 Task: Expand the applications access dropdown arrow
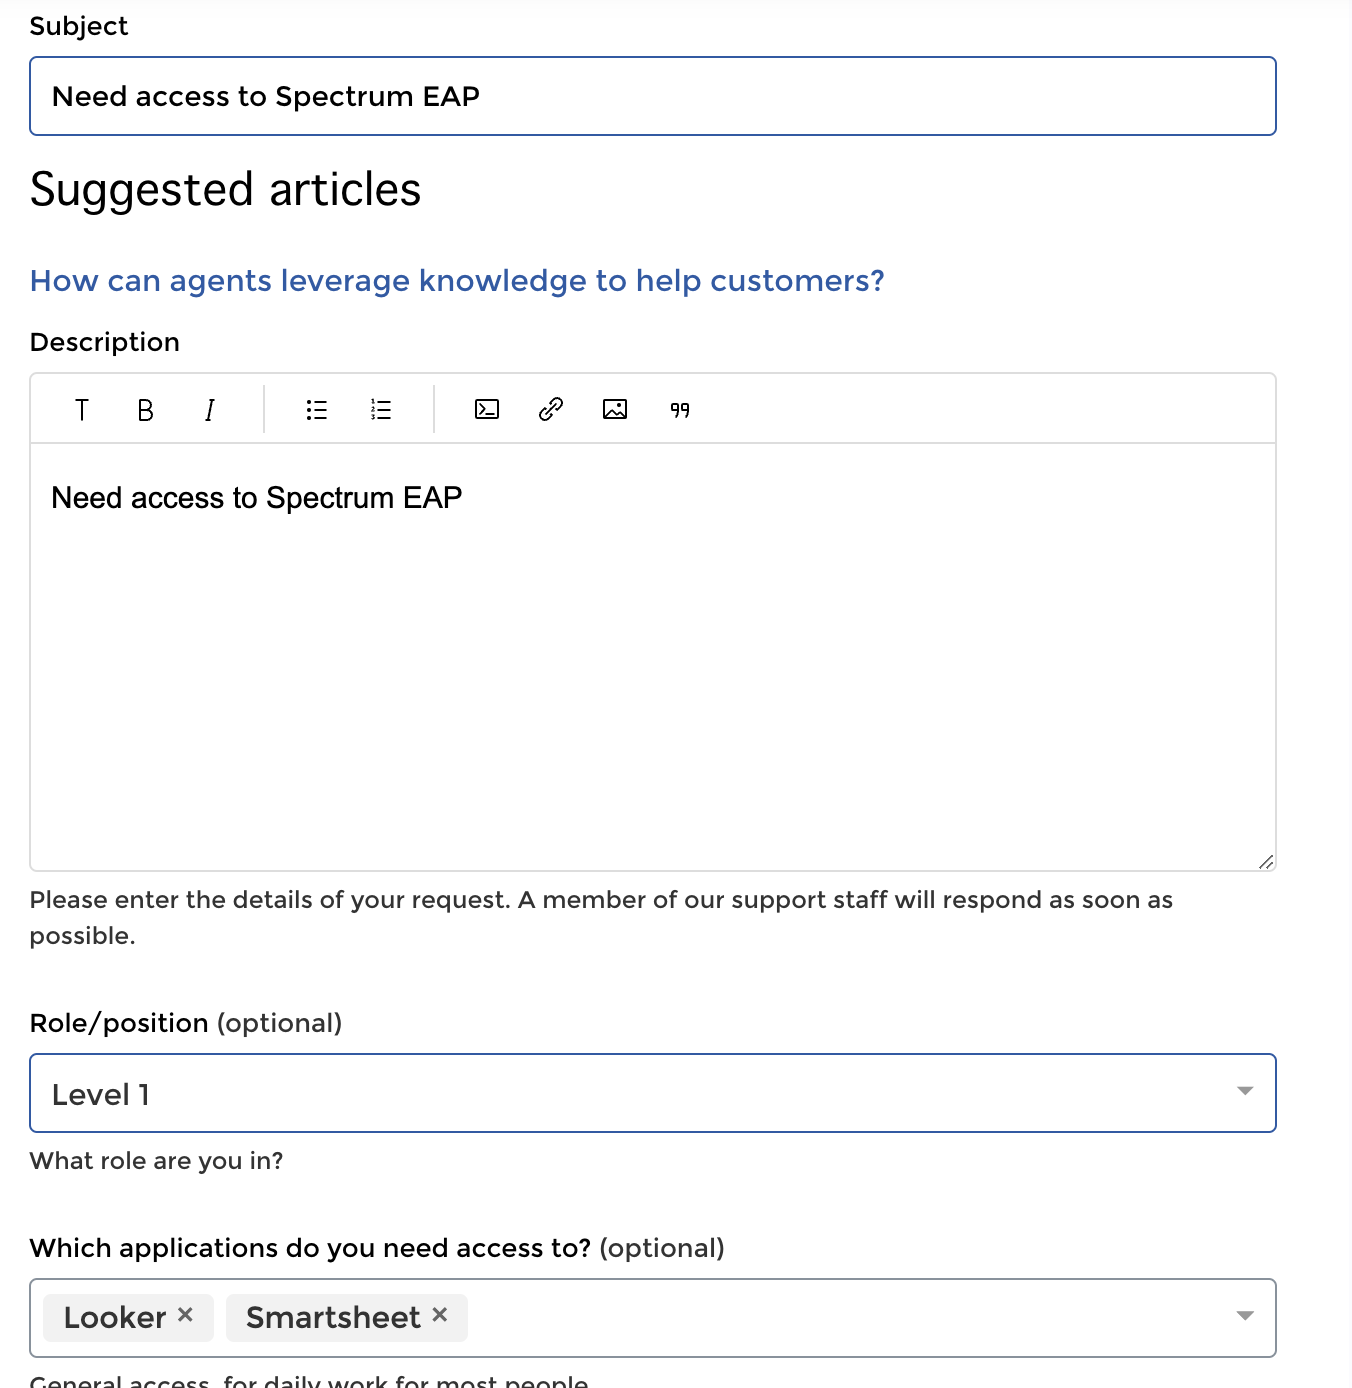[x=1245, y=1316]
